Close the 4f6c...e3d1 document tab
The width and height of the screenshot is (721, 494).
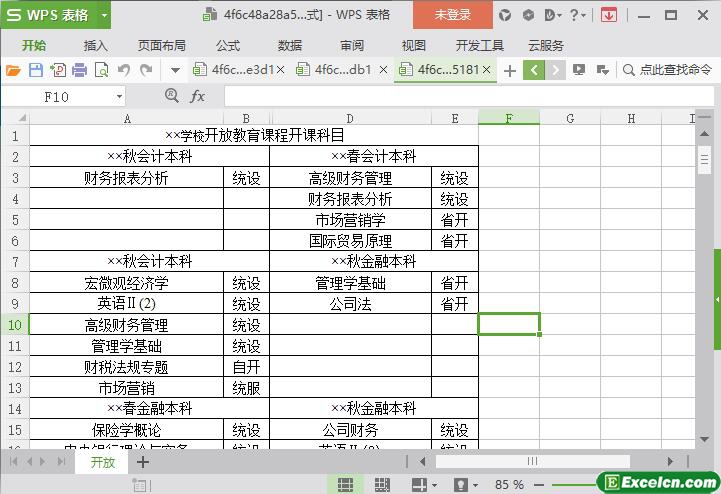click(280, 70)
